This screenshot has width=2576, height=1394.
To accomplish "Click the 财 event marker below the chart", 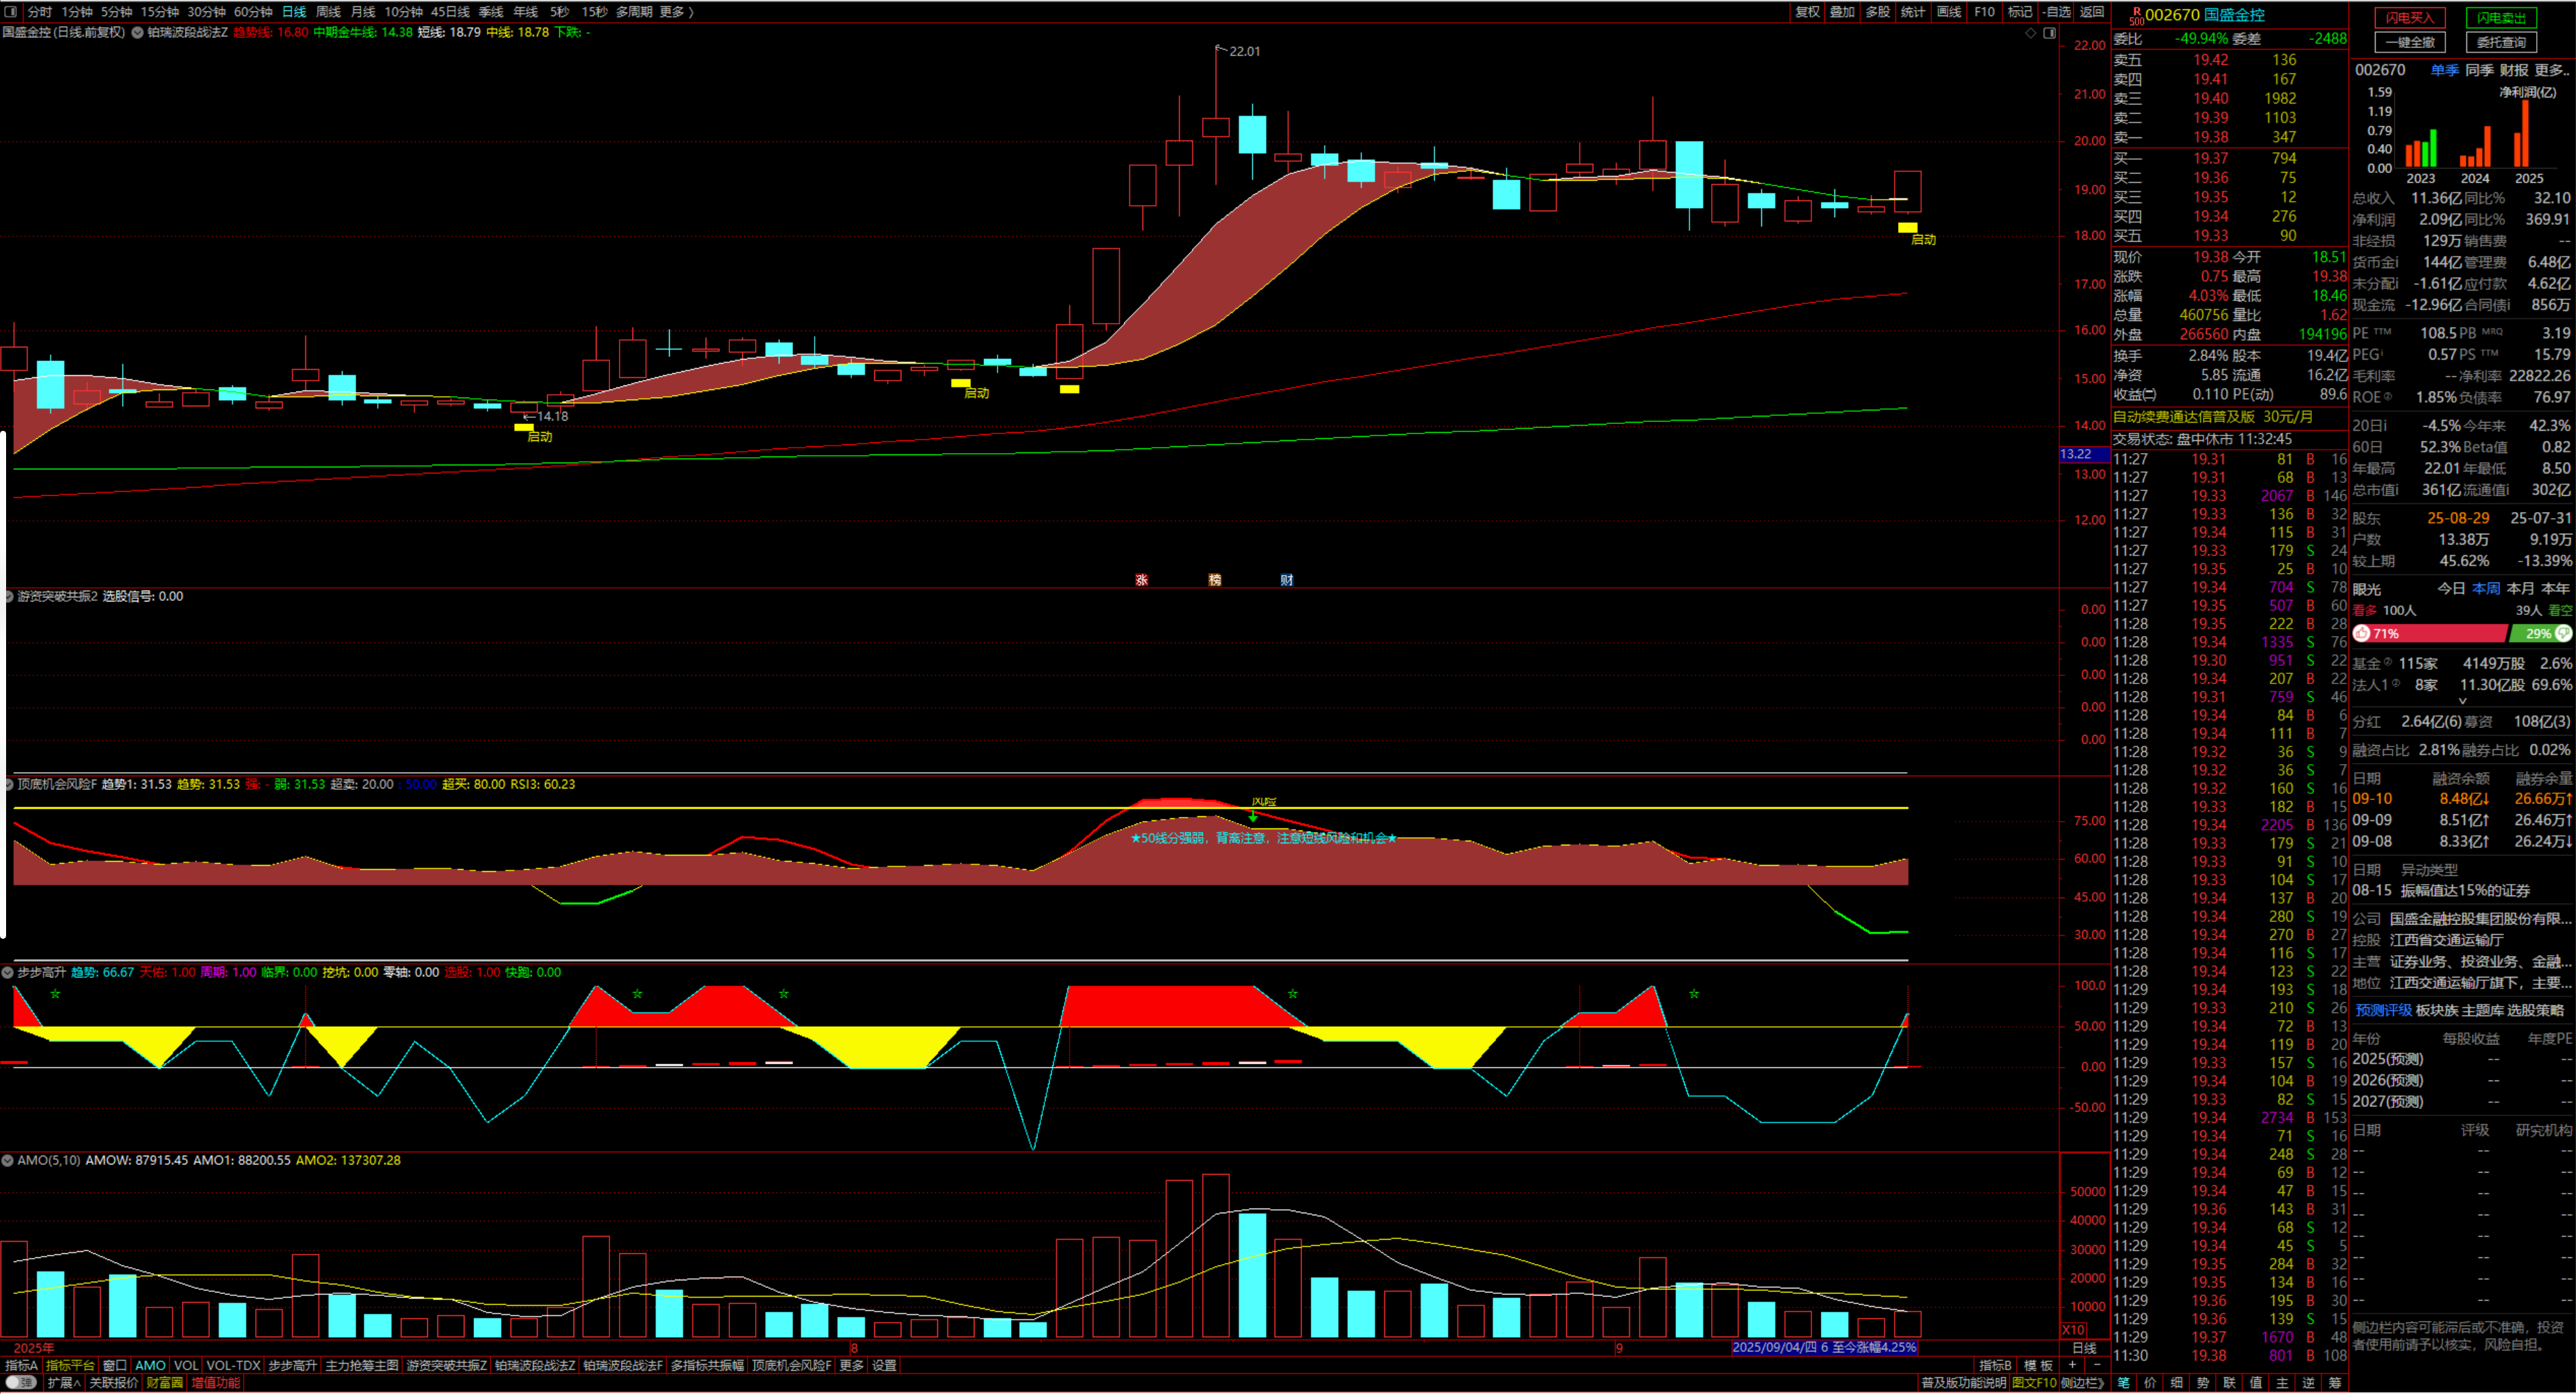I will tap(1287, 580).
